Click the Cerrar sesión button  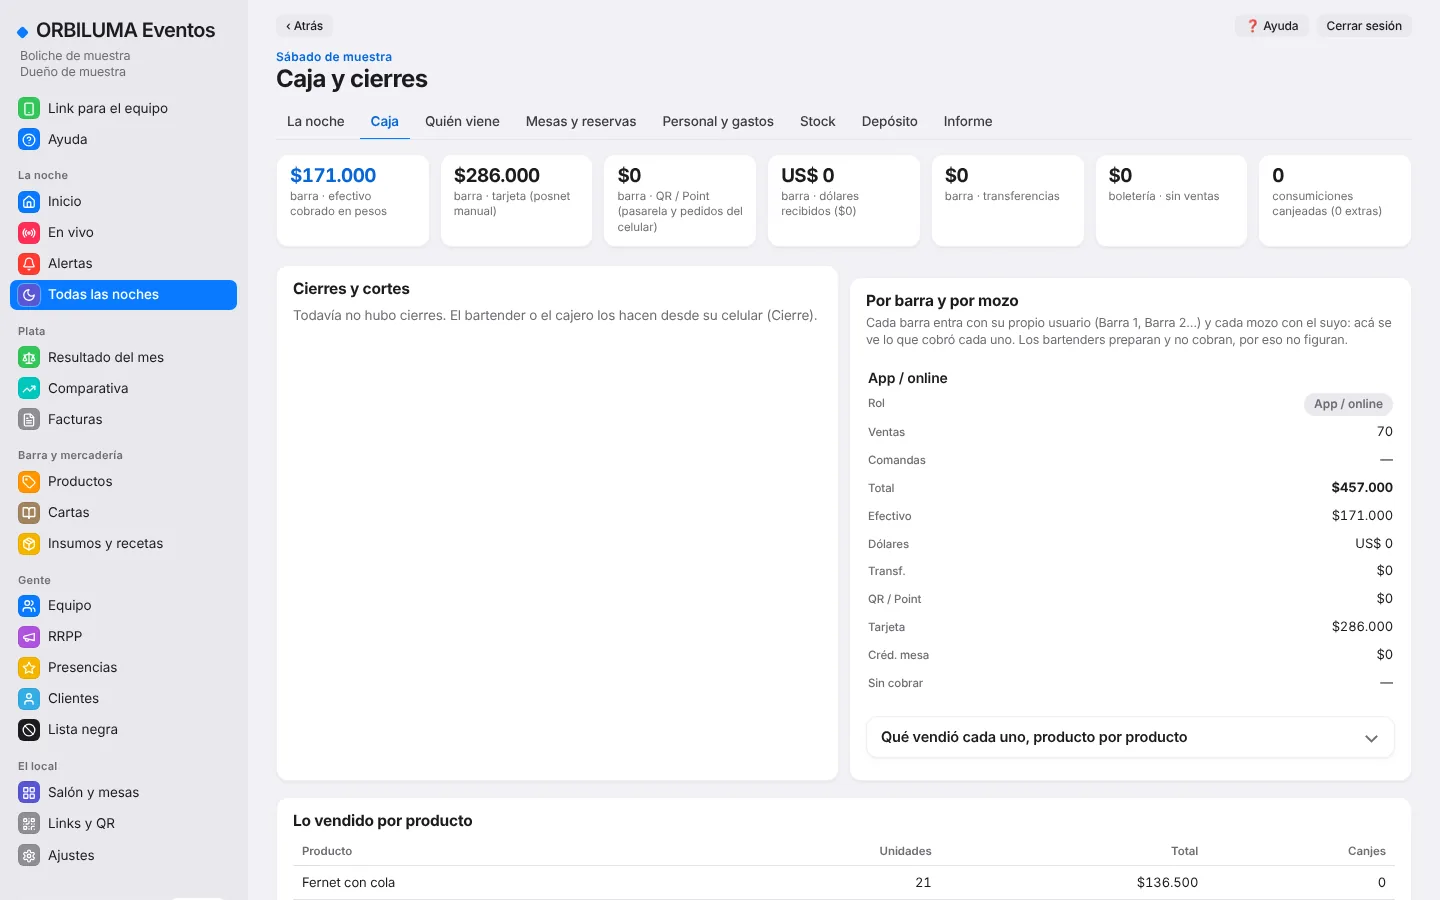tap(1364, 26)
